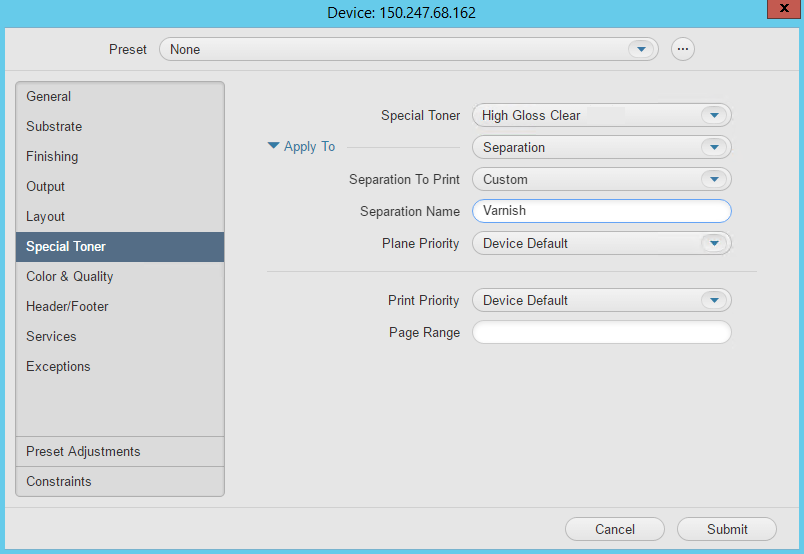
Task: Switch to the General tab
Action: [49, 96]
